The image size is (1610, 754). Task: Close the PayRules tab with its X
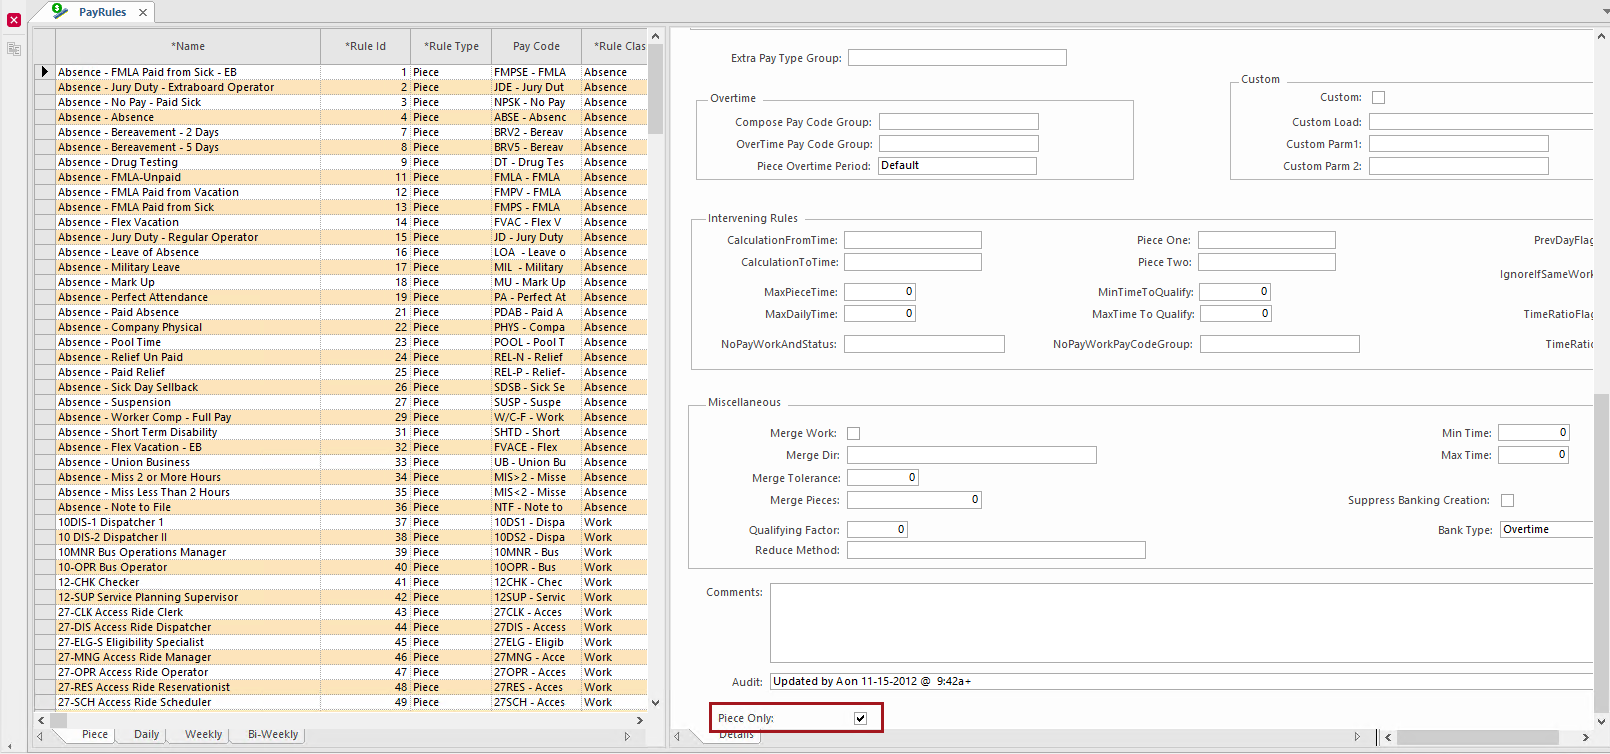tap(143, 12)
